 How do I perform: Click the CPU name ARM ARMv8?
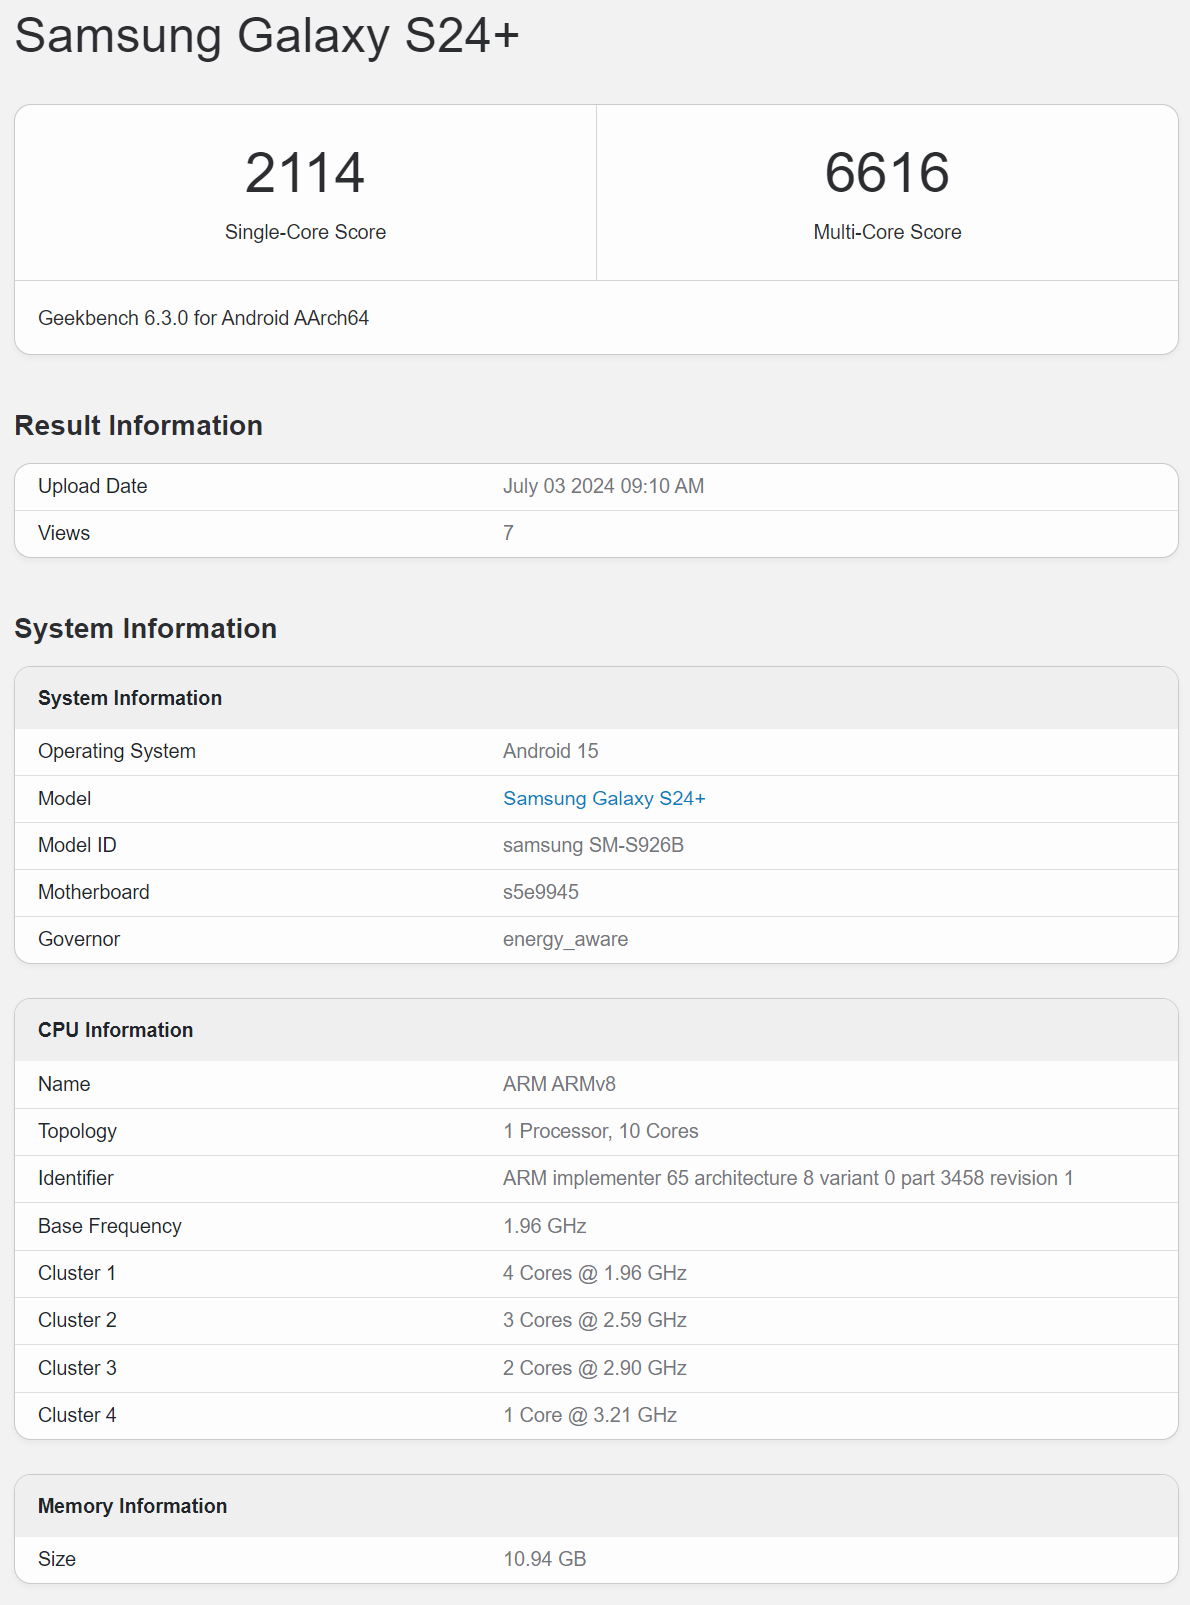pos(559,1084)
